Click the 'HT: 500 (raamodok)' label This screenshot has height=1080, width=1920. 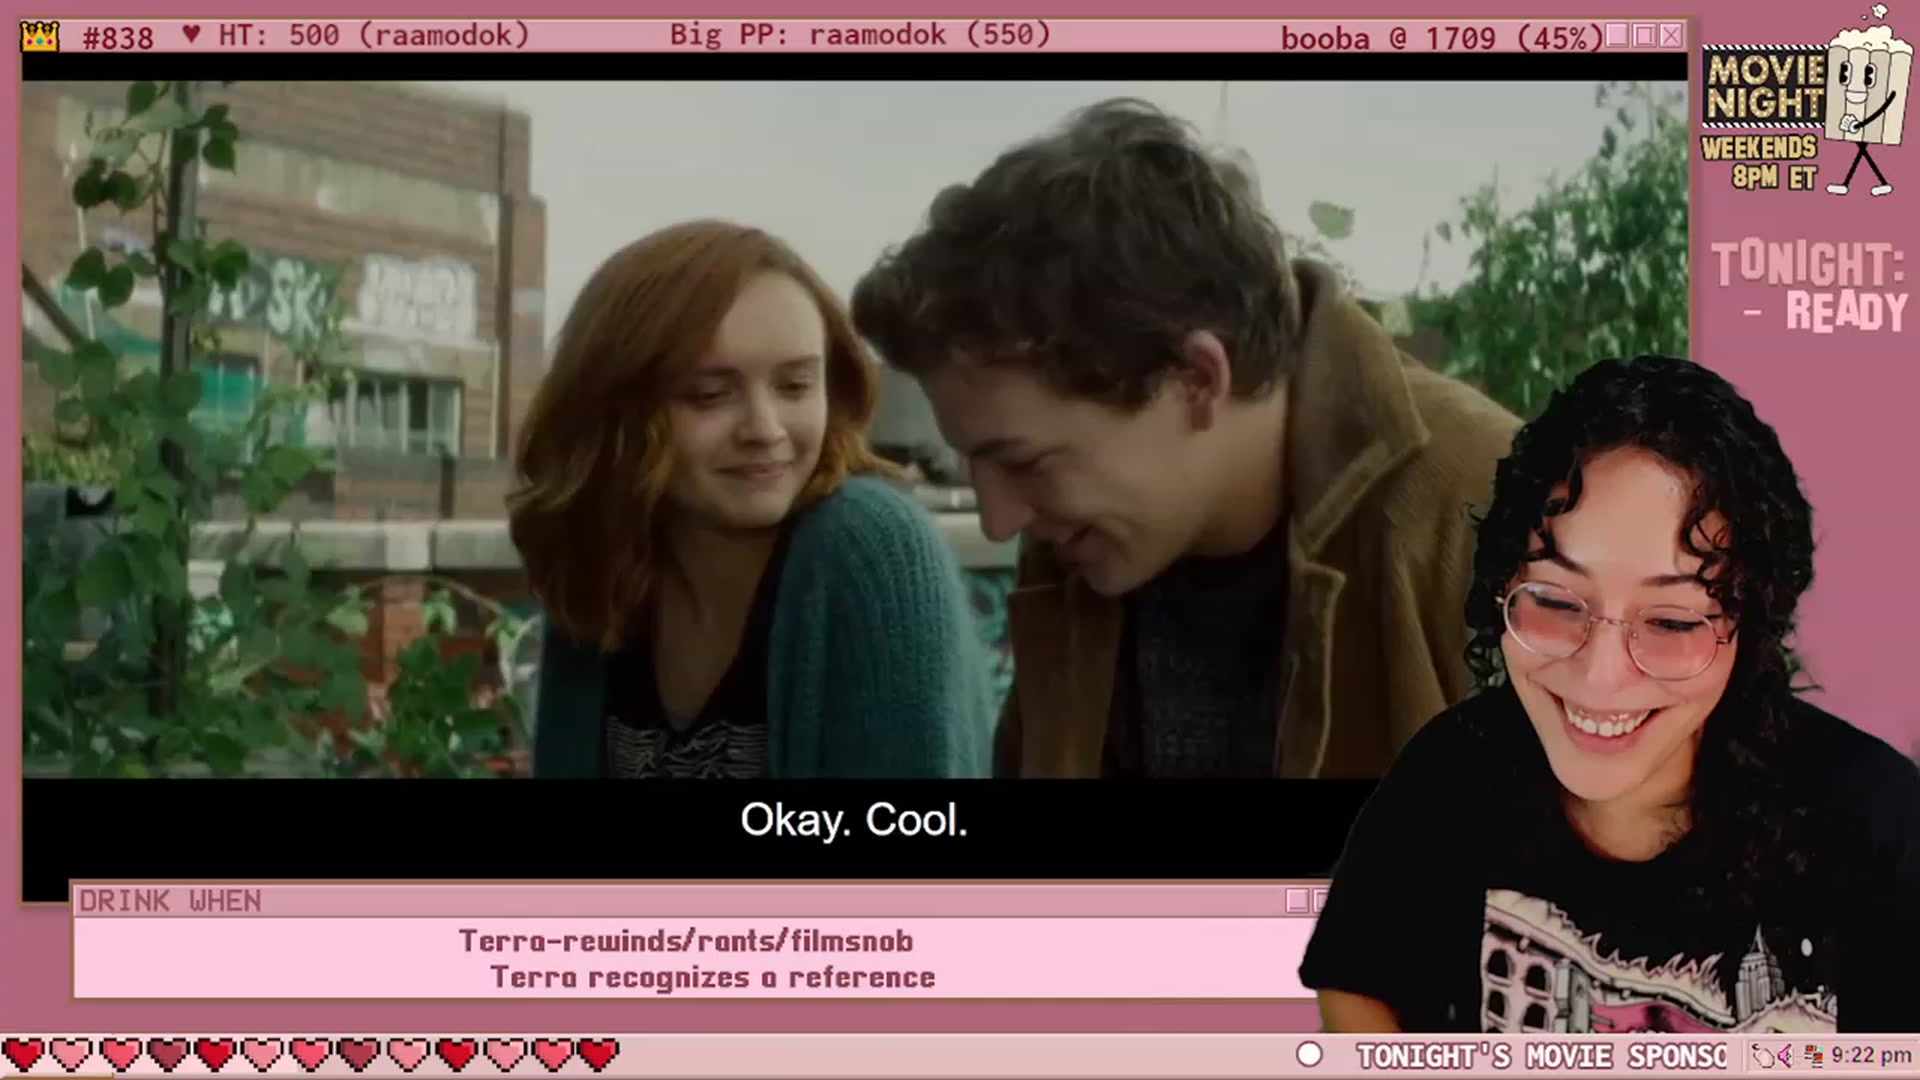(373, 36)
